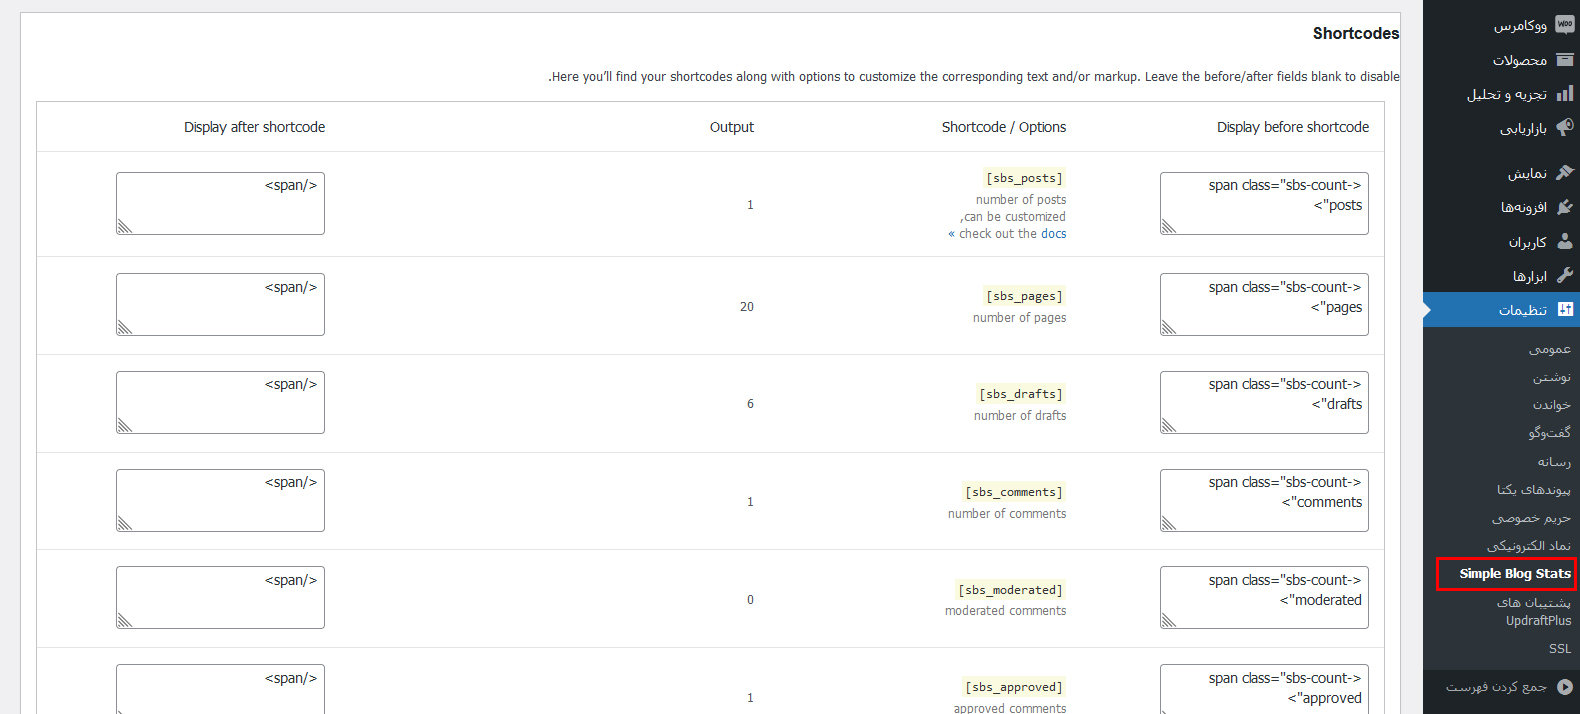The image size is (1580, 714).
Task: Click the Analytics bar chart icon
Action: (x=1565, y=94)
